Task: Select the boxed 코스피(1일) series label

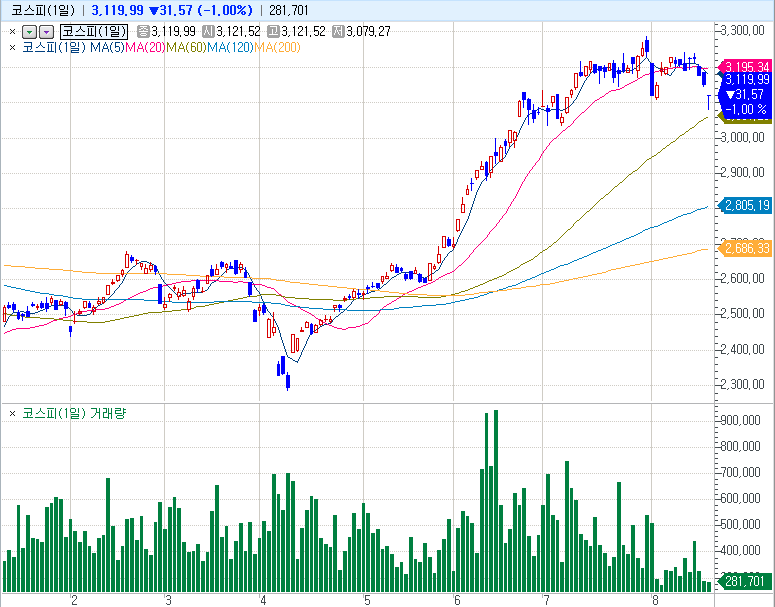Action: point(94,32)
